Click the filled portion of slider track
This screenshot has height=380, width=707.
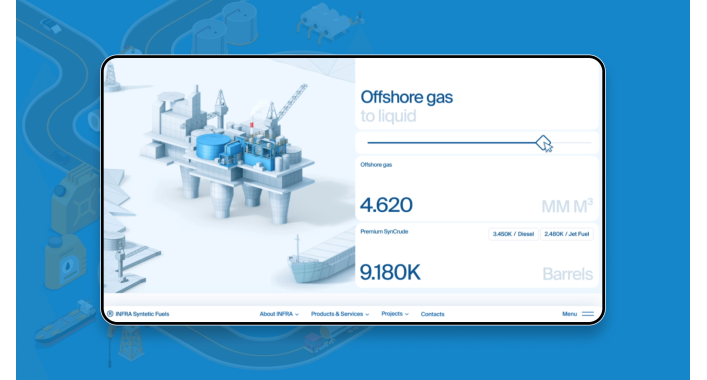tap(452, 143)
